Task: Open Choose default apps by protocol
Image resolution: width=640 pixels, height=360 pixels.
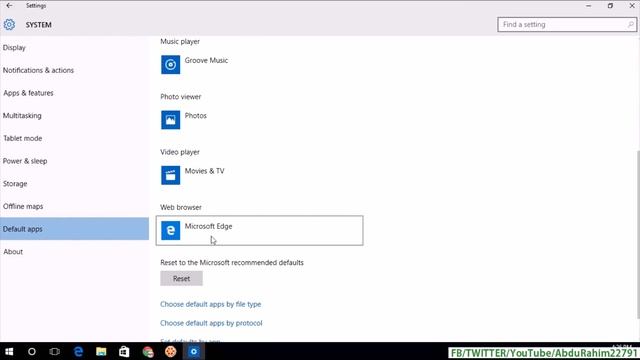Action: 211,323
